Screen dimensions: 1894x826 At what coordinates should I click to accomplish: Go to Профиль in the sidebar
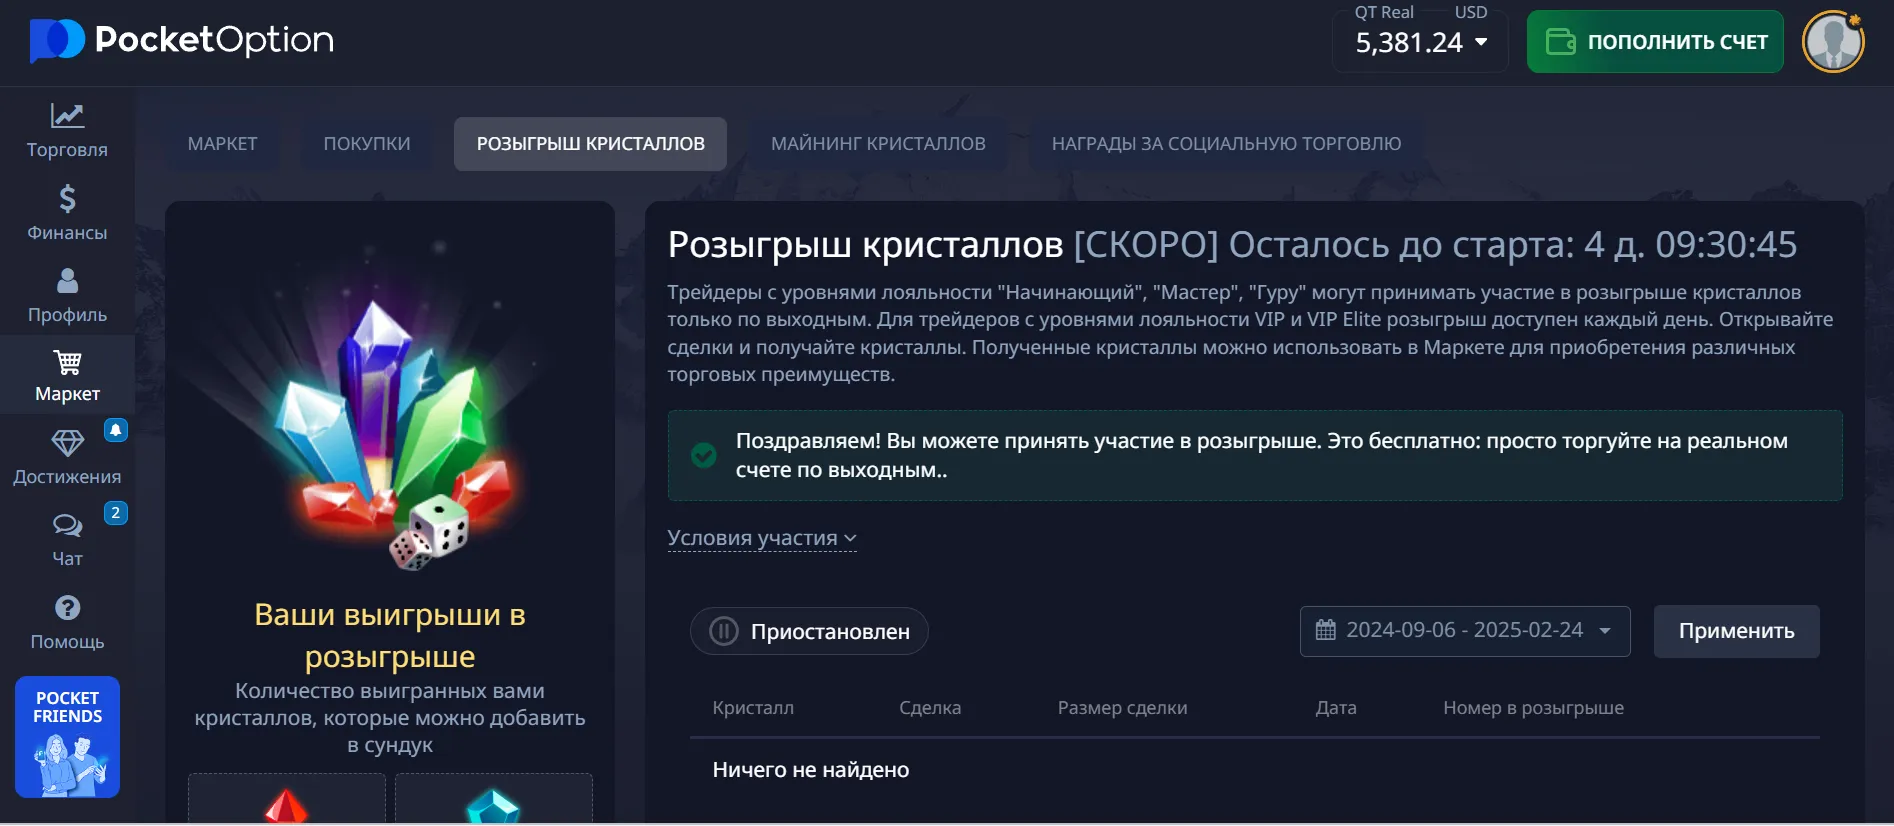(x=67, y=282)
